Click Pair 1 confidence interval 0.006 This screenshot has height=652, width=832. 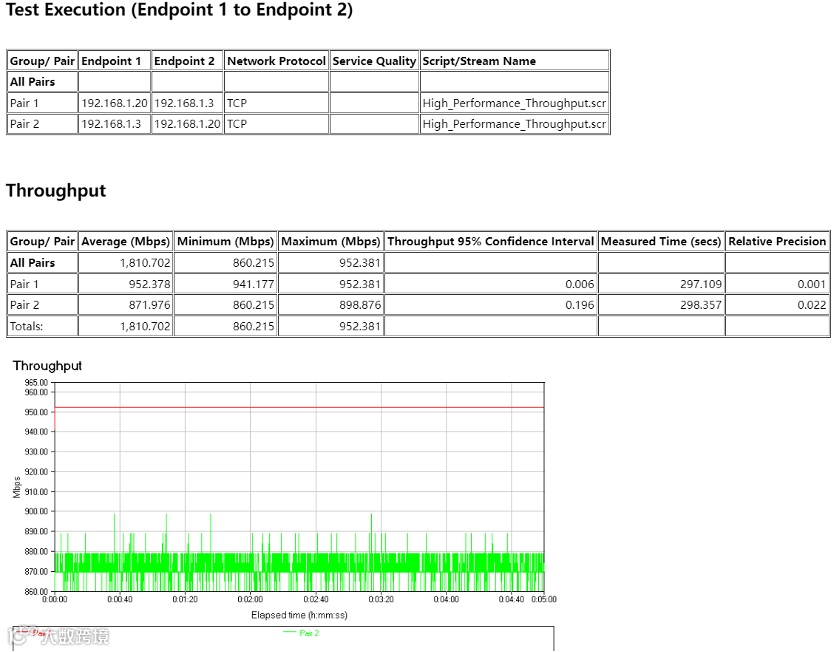coord(579,284)
